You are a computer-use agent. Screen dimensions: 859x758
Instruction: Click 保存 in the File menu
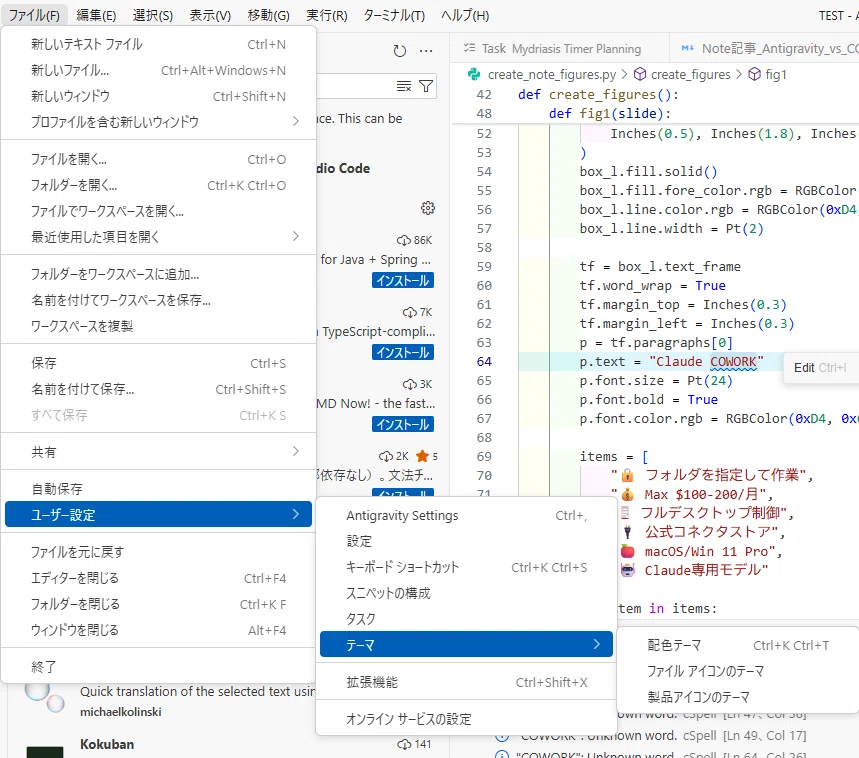158,363
